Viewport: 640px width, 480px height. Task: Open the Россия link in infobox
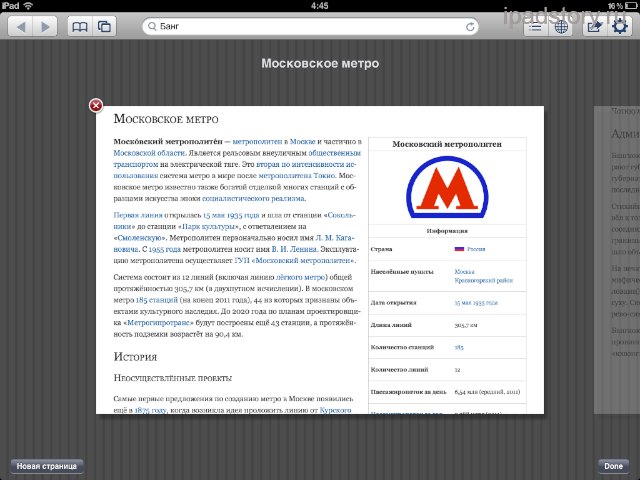476,249
